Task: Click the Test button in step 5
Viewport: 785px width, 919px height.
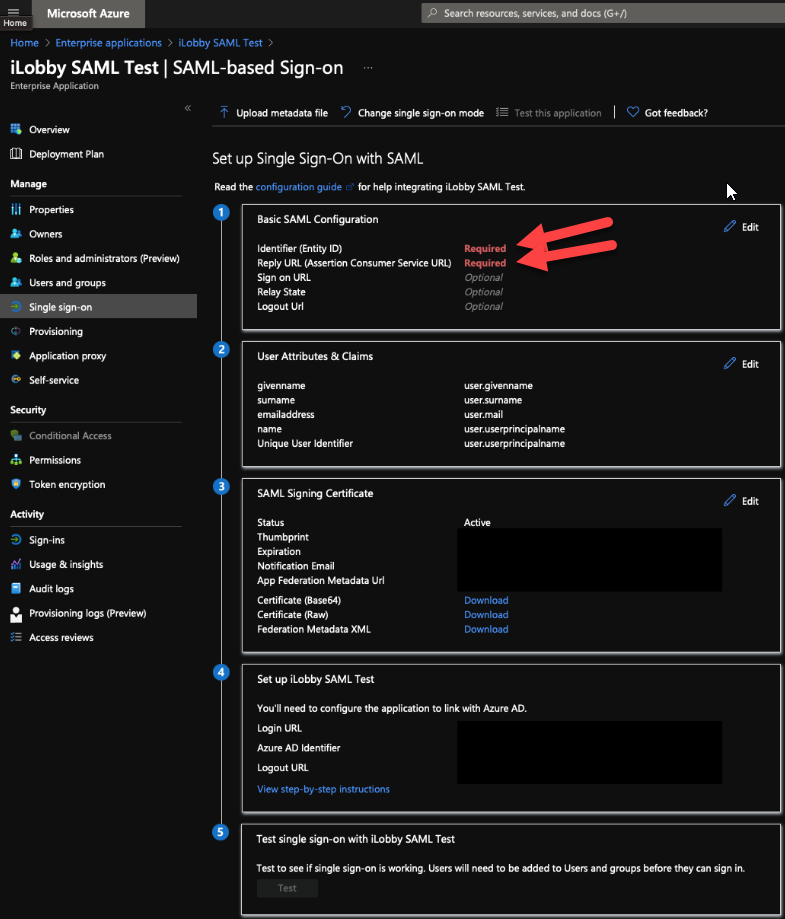Action: 287,888
